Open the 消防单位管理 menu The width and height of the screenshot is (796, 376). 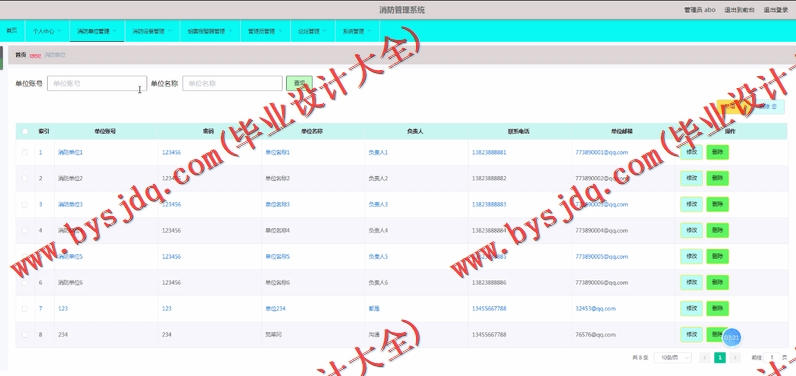(96, 31)
